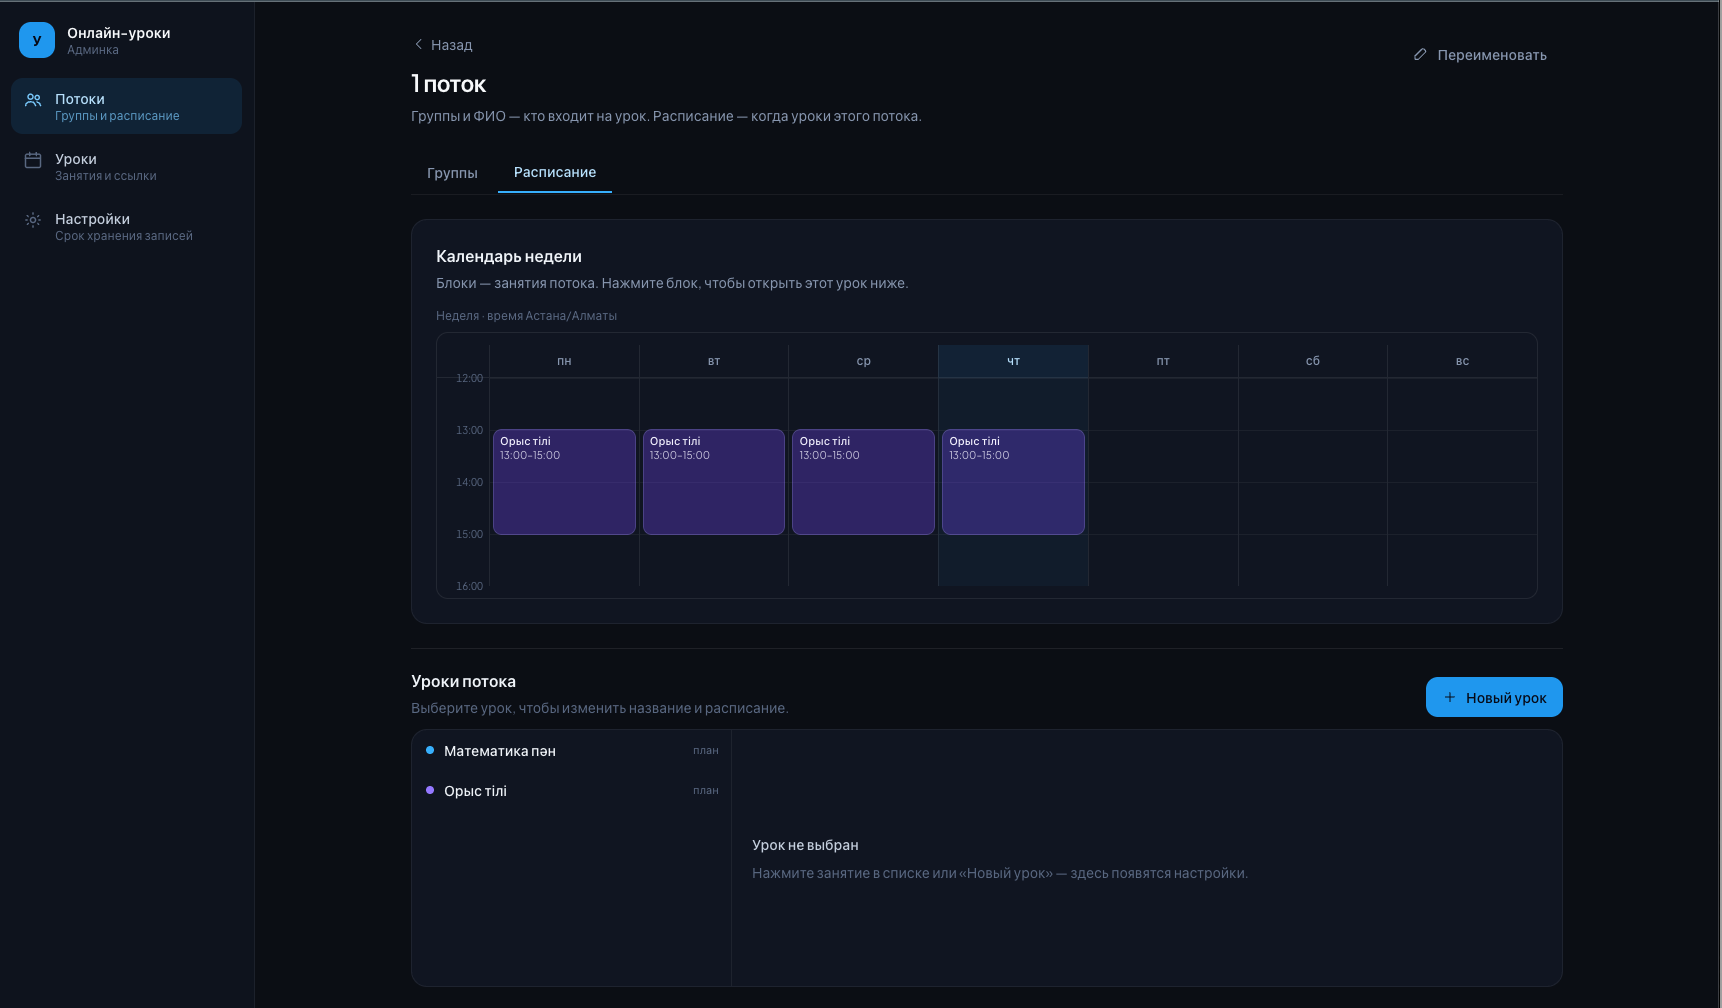Click the «план» label beside Орыс тілі
This screenshot has height=1008, width=1722.
[706, 790]
